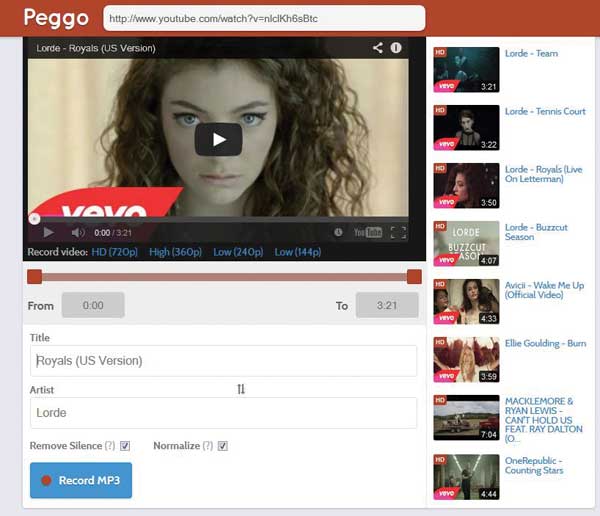Click the watch later clock icon
The height and width of the screenshot is (516, 600).
pos(338,232)
